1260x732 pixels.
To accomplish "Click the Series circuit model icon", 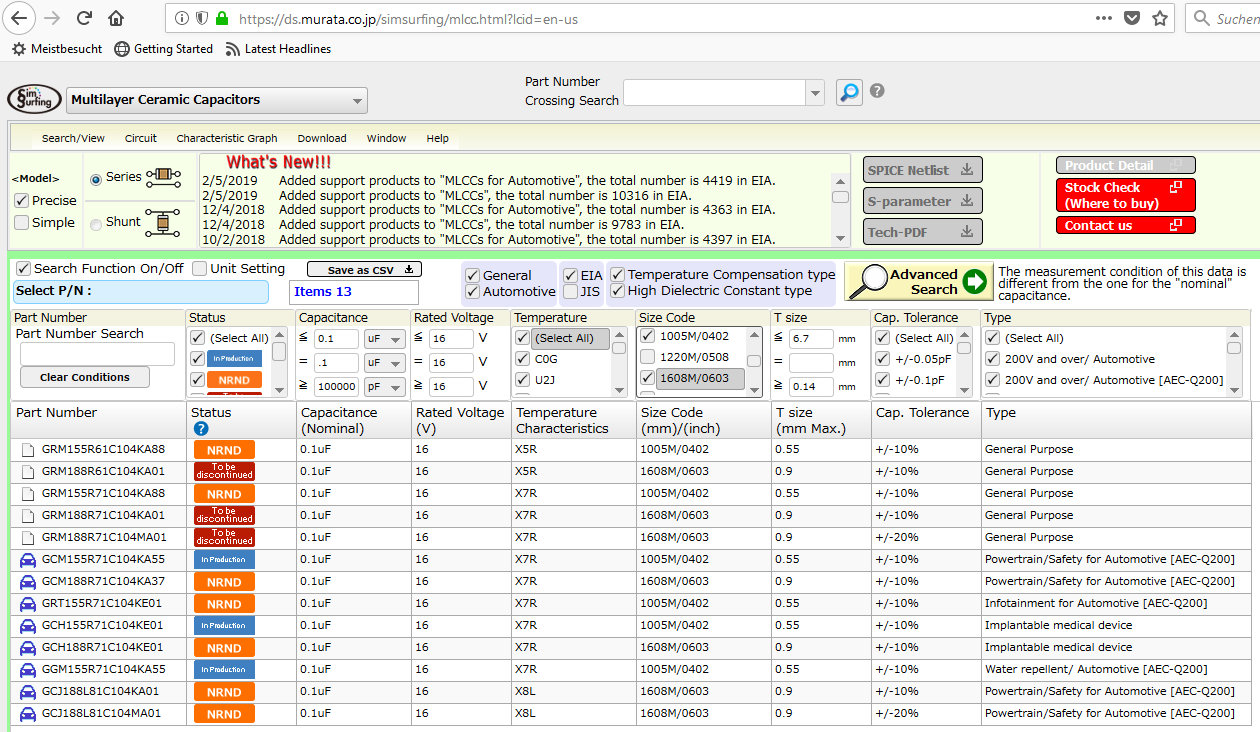I will point(163,178).
